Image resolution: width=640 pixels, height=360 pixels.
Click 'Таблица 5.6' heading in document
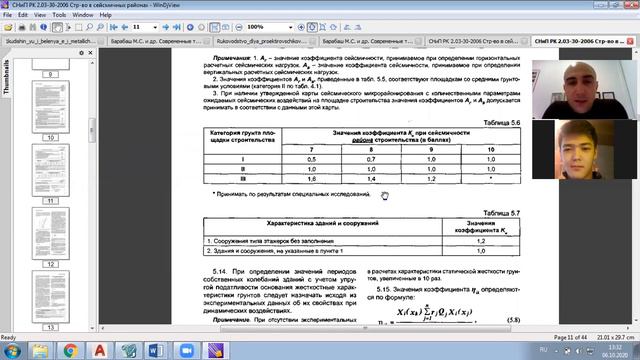point(502,123)
